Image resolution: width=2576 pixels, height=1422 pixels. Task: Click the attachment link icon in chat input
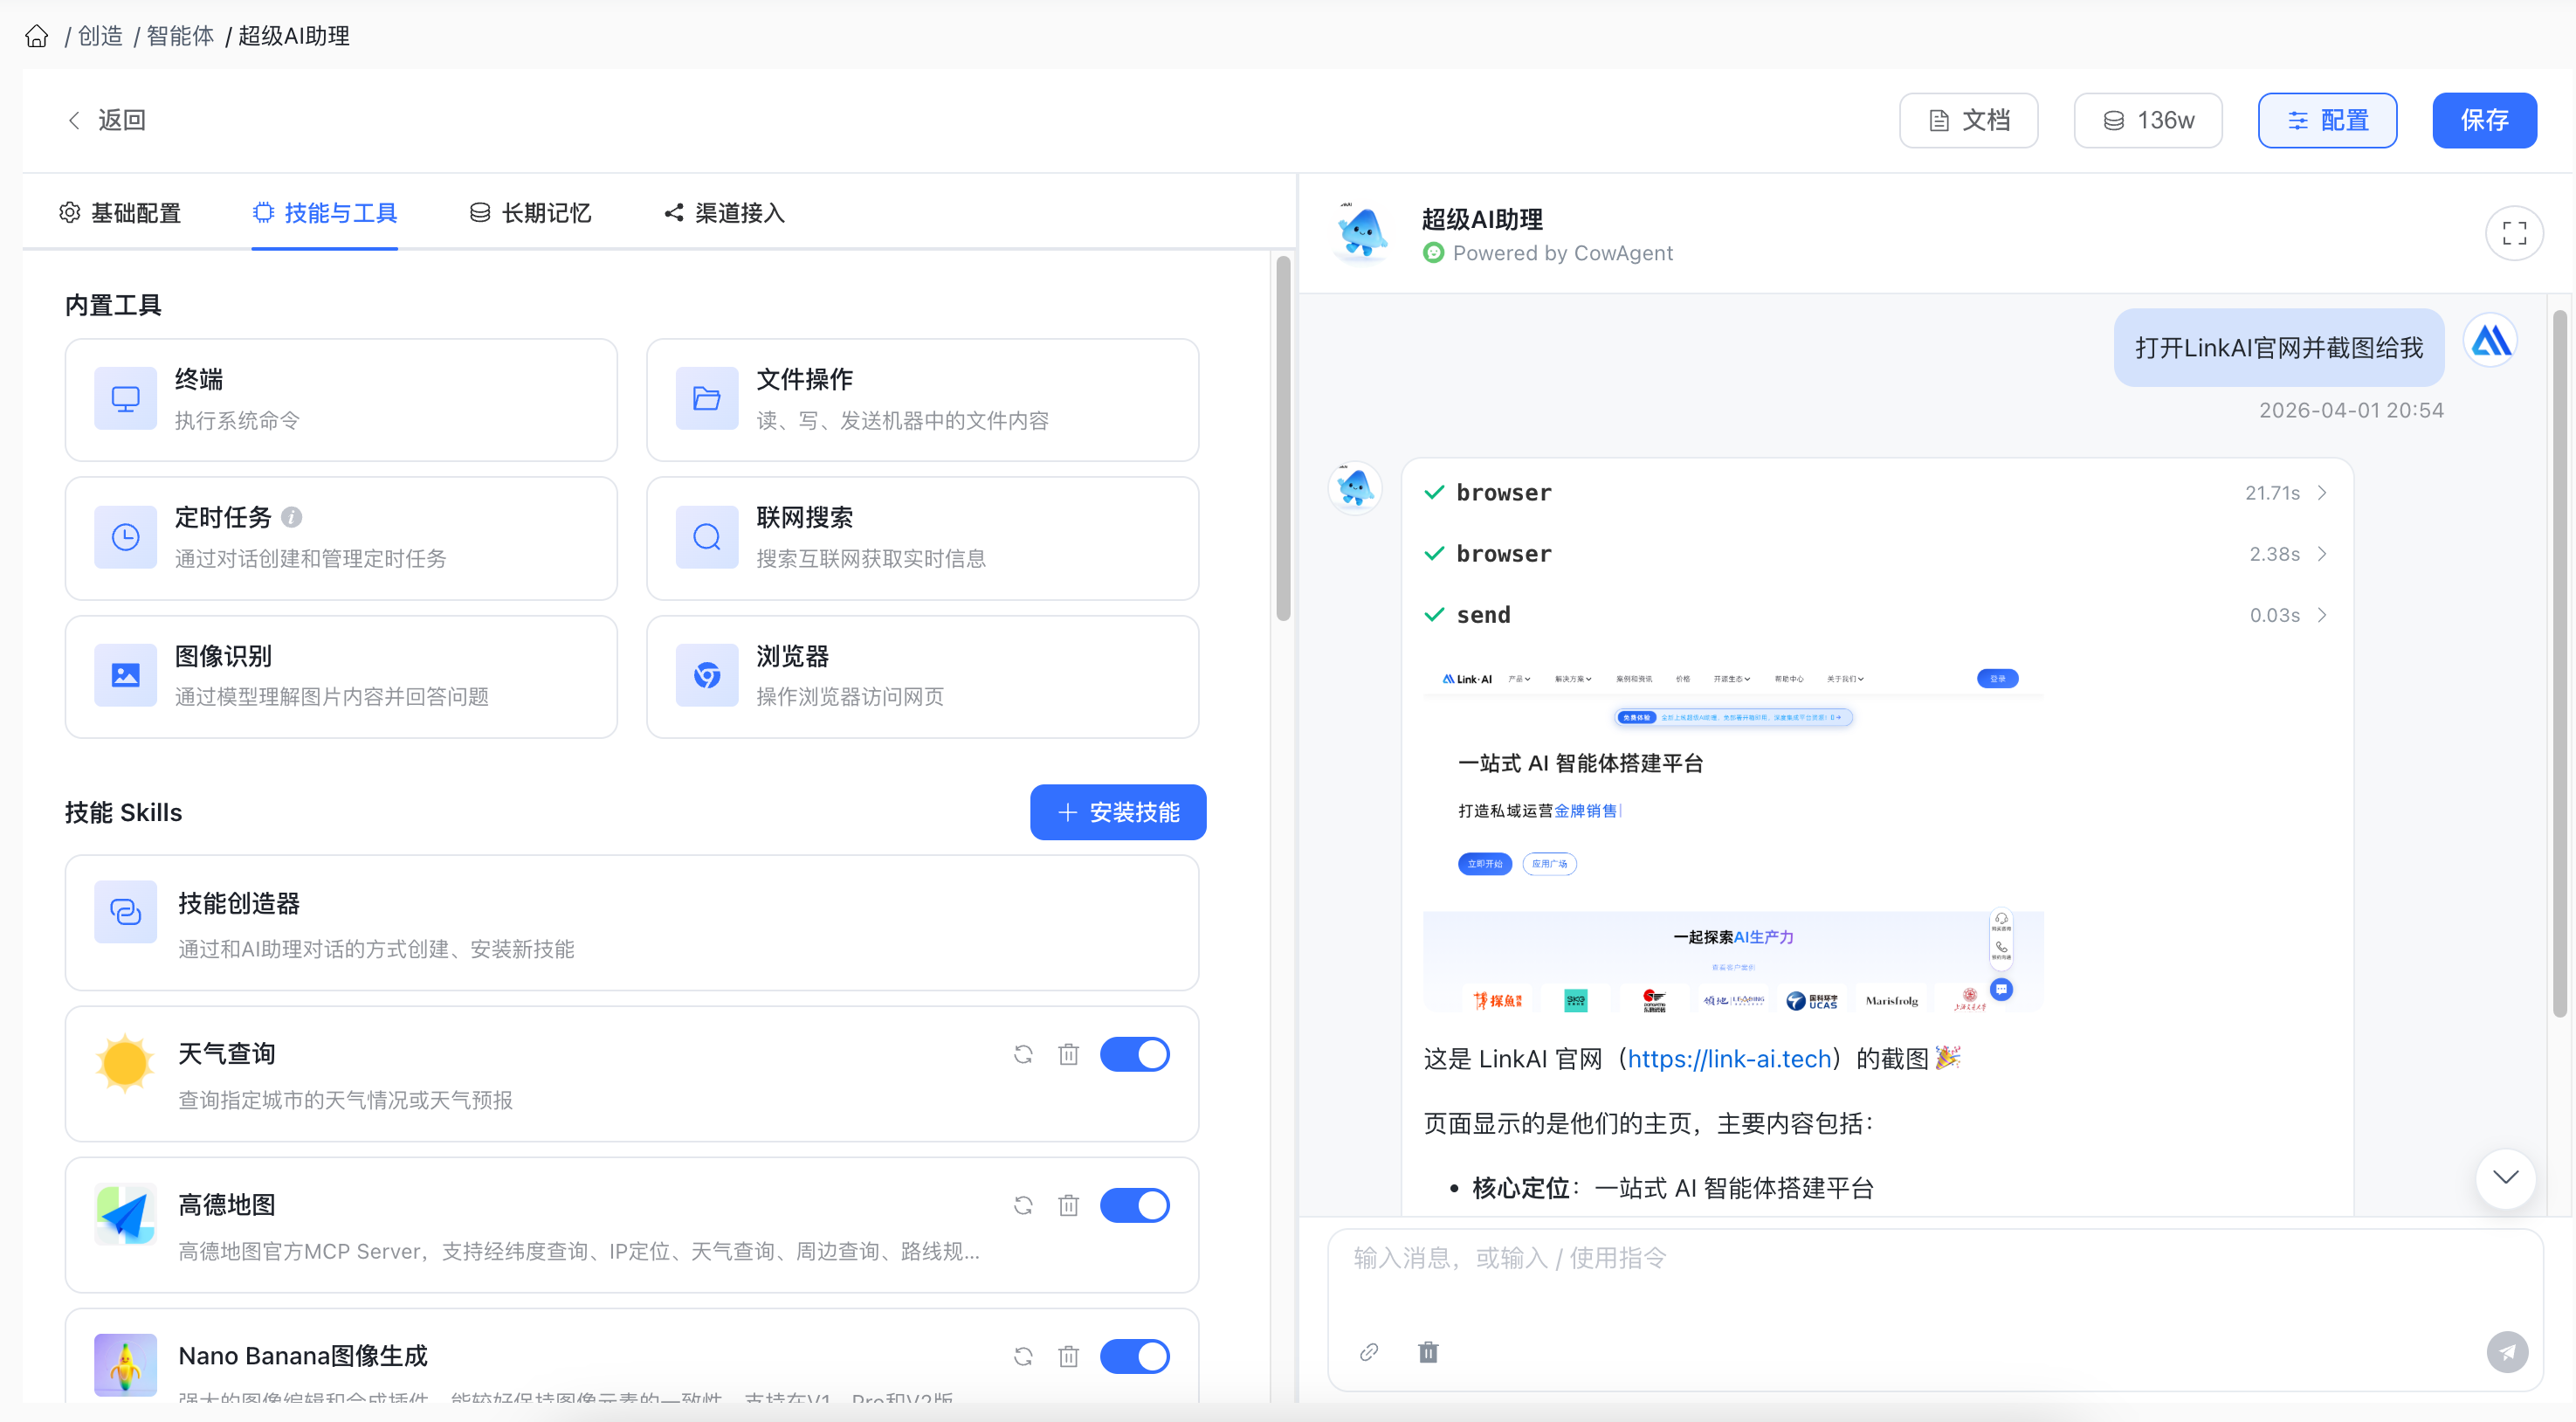1369,1352
